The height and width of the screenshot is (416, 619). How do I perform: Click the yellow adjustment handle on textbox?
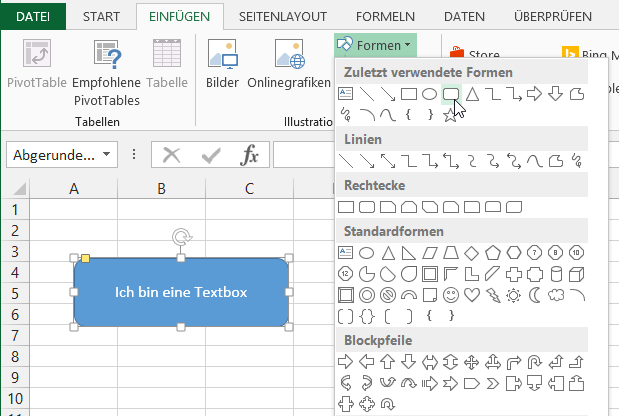pyautogui.click(x=85, y=259)
